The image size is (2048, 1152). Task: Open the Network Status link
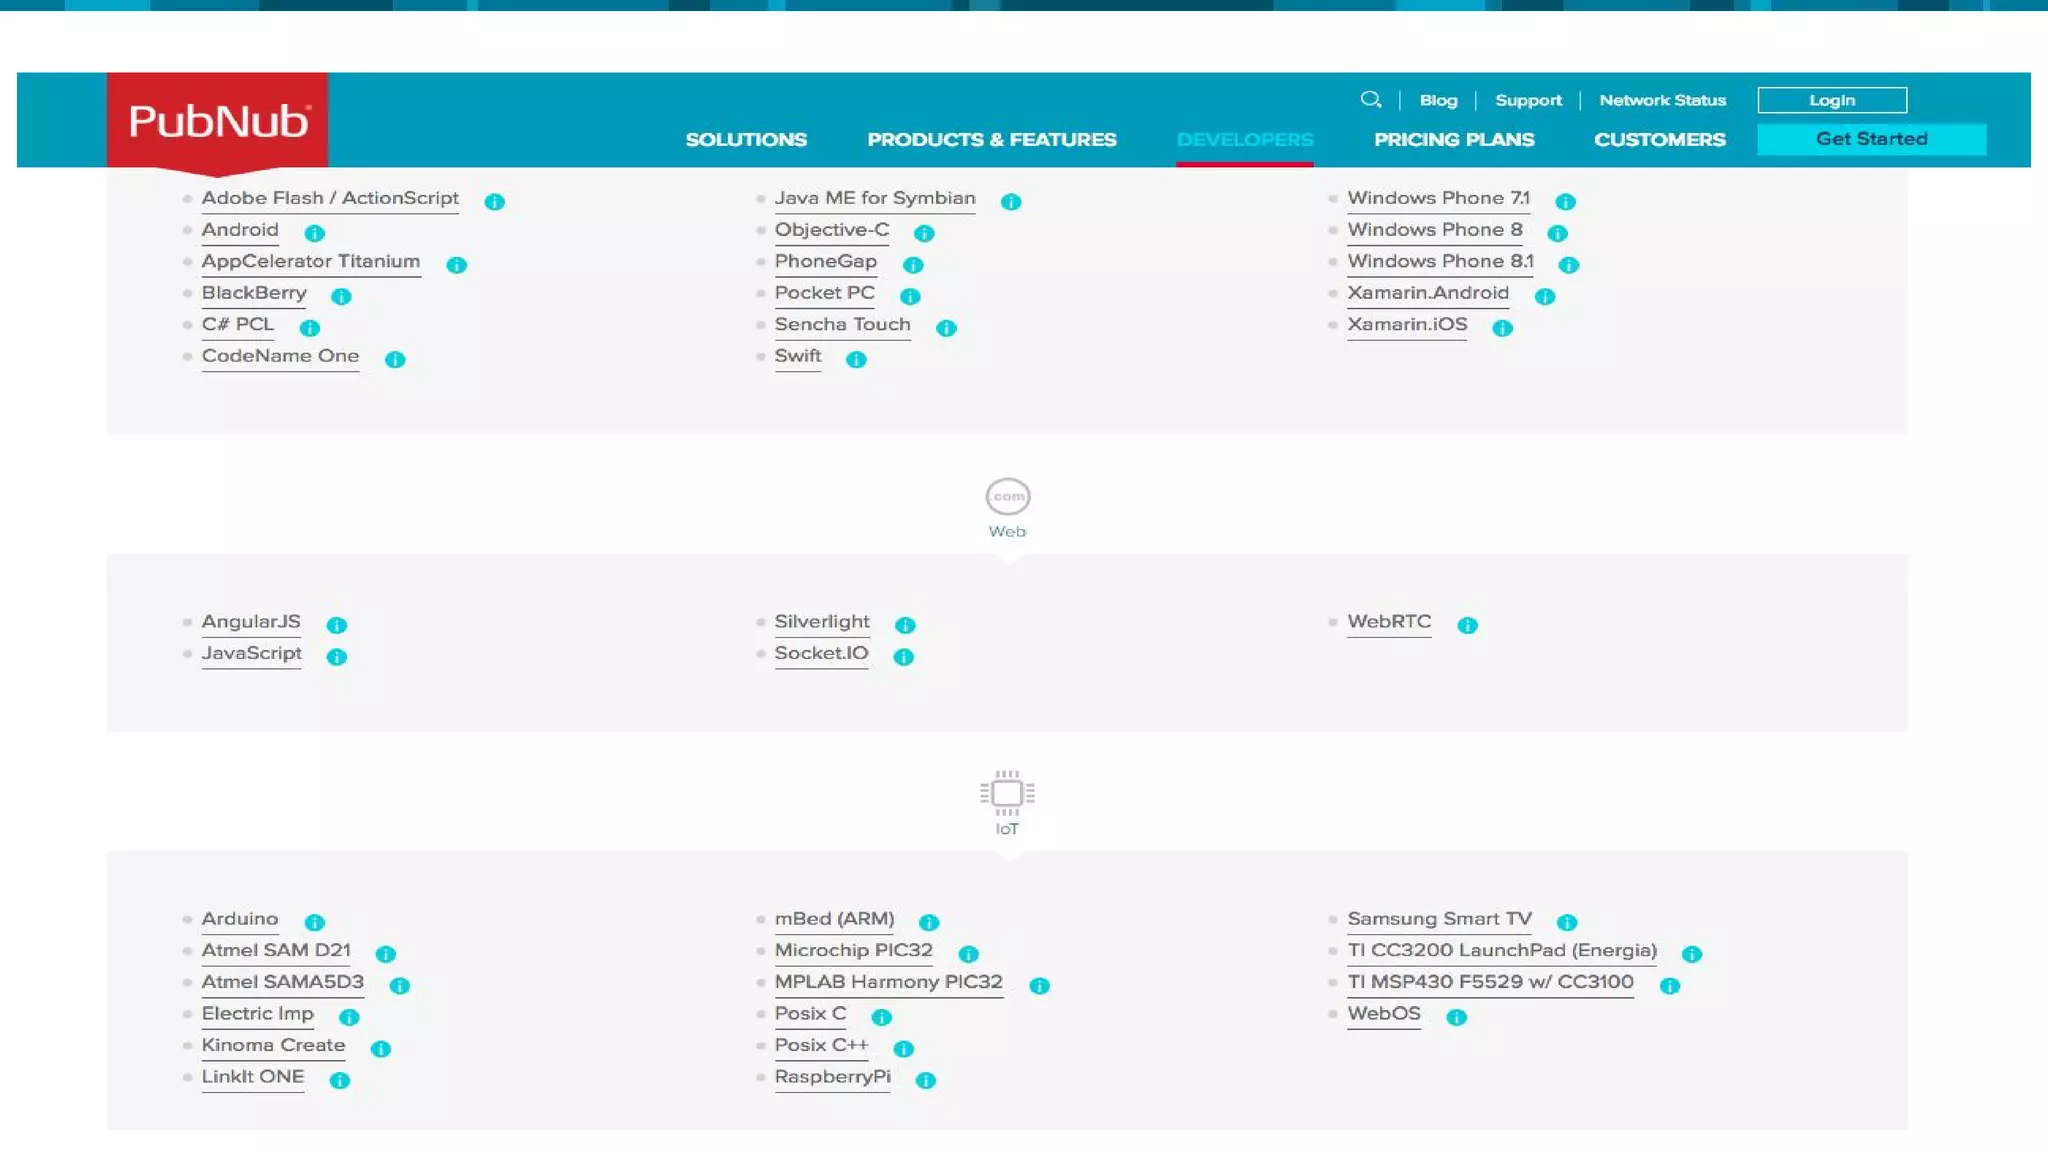pos(1662,100)
